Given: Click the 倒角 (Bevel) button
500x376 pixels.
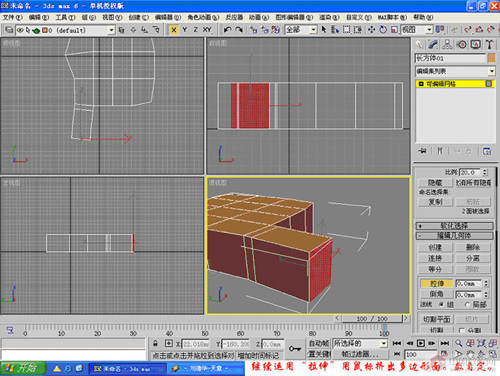Looking at the screenshot, I should coord(436,294).
